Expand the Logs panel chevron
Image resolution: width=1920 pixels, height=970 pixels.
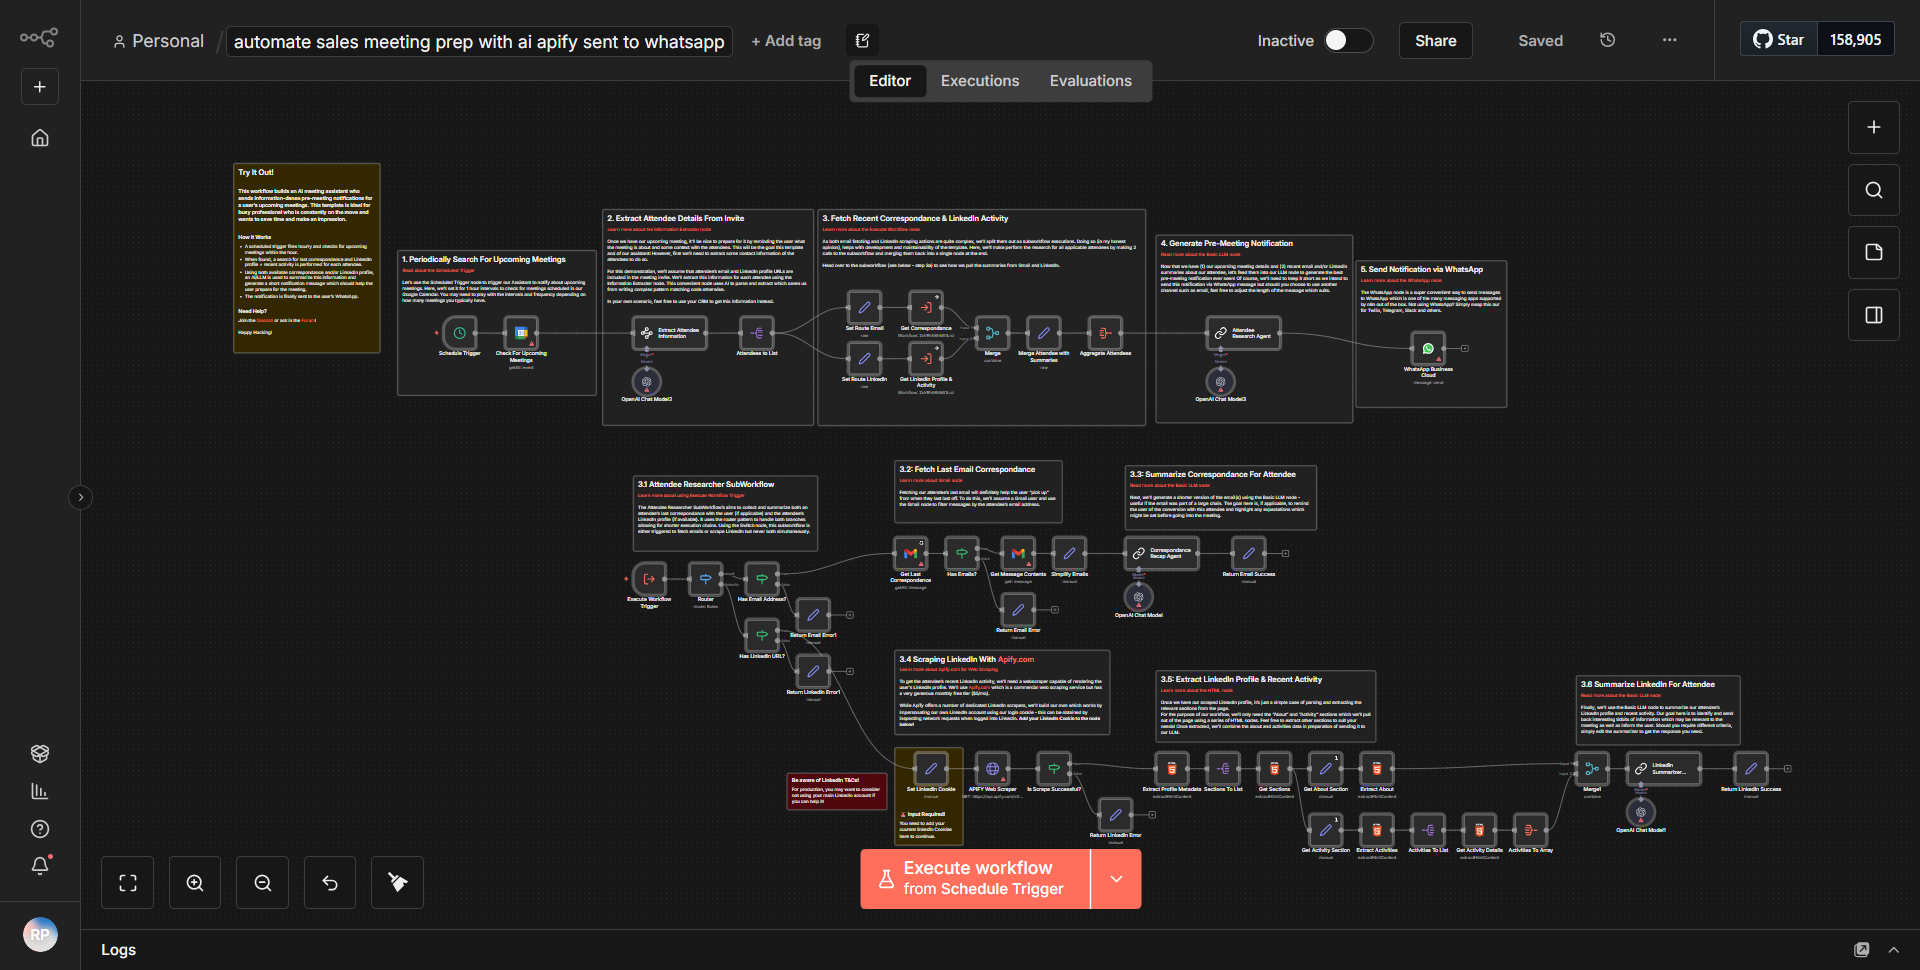1893,950
